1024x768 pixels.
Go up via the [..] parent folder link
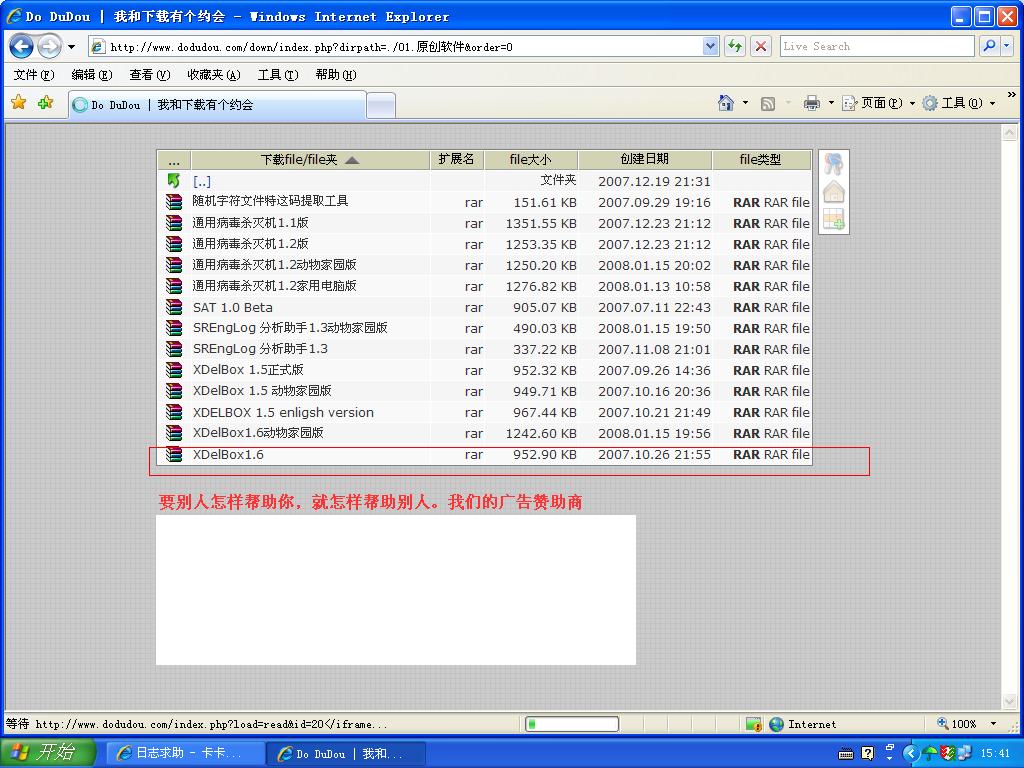pos(202,182)
